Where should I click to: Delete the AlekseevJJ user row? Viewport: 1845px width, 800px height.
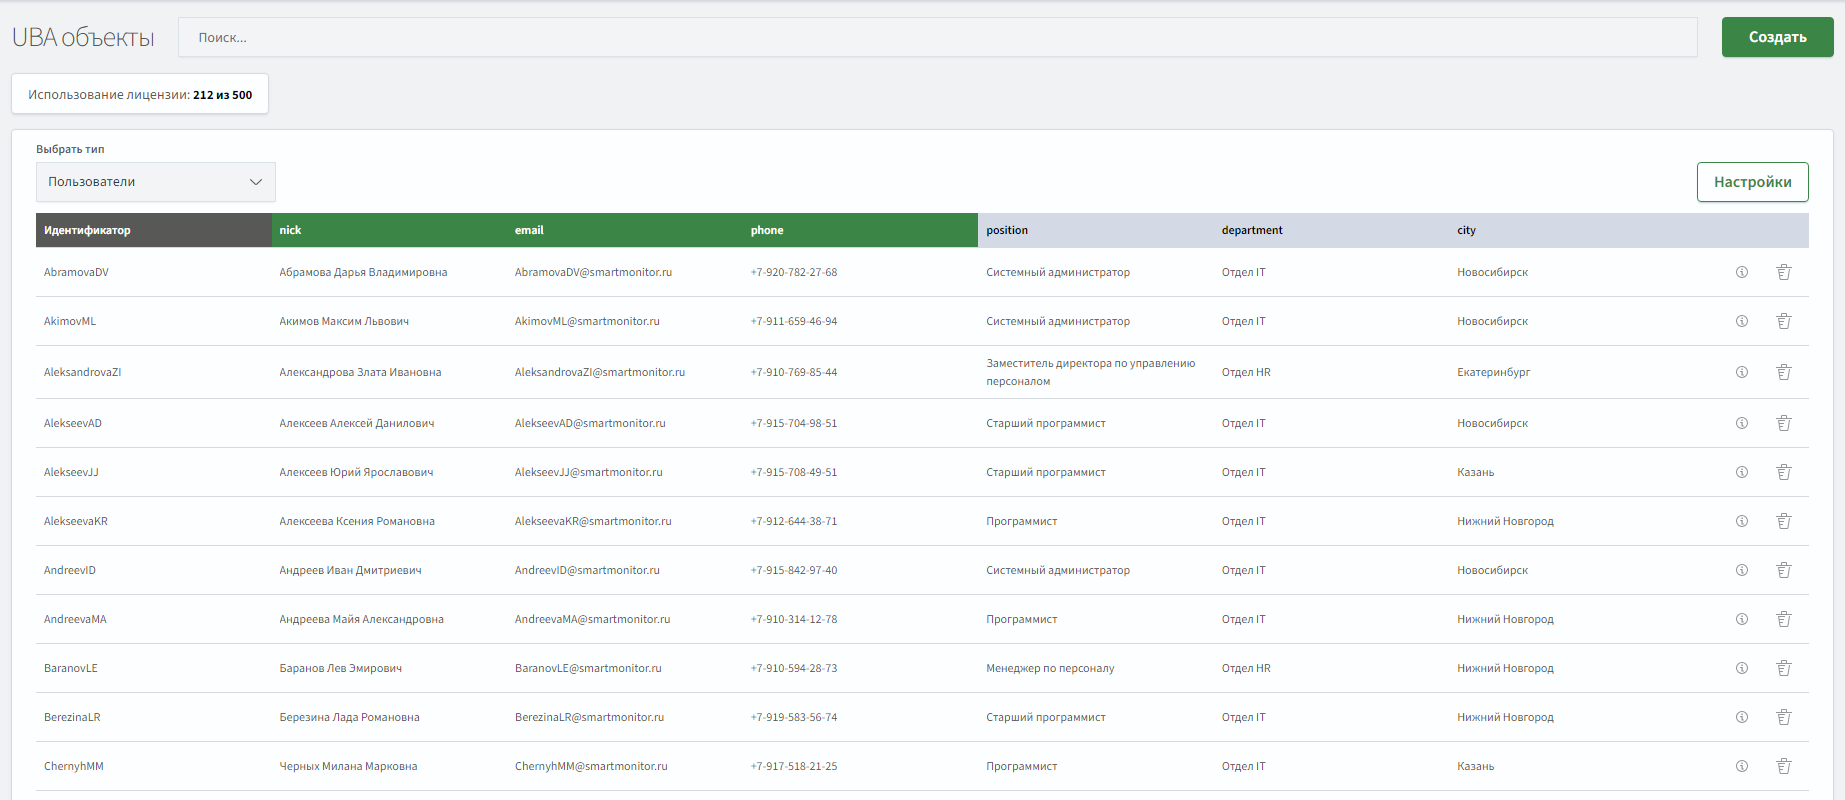(x=1784, y=472)
